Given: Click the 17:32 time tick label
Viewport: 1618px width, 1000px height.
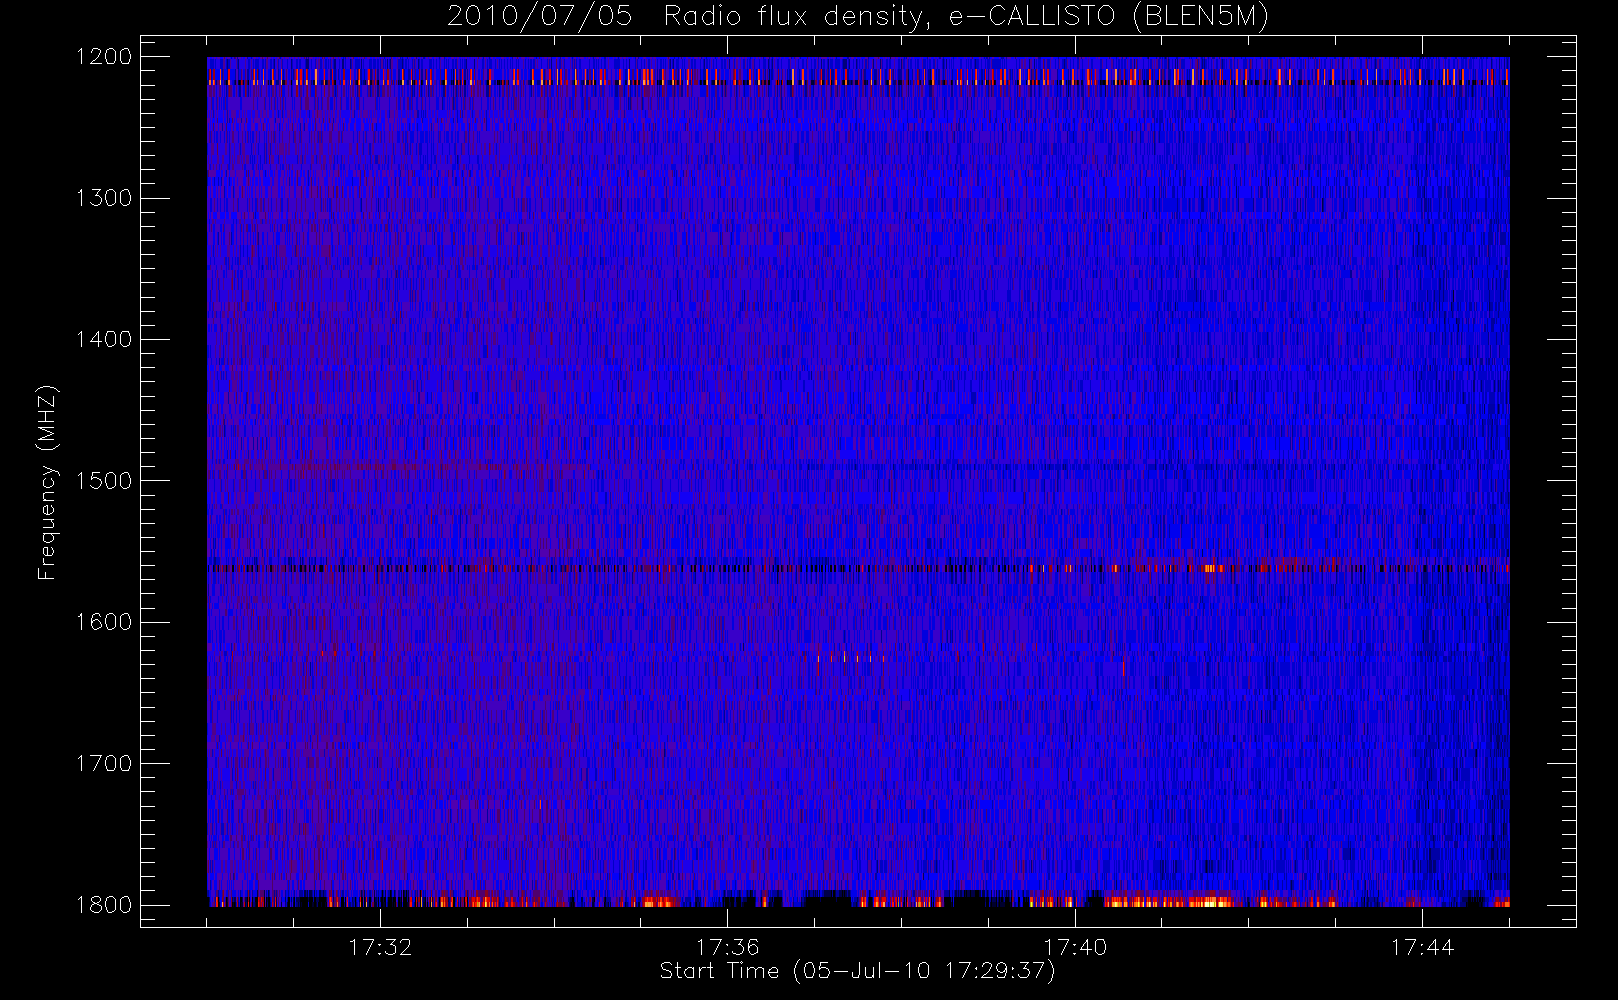Looking at the screenshot, I should coord(380,947).
